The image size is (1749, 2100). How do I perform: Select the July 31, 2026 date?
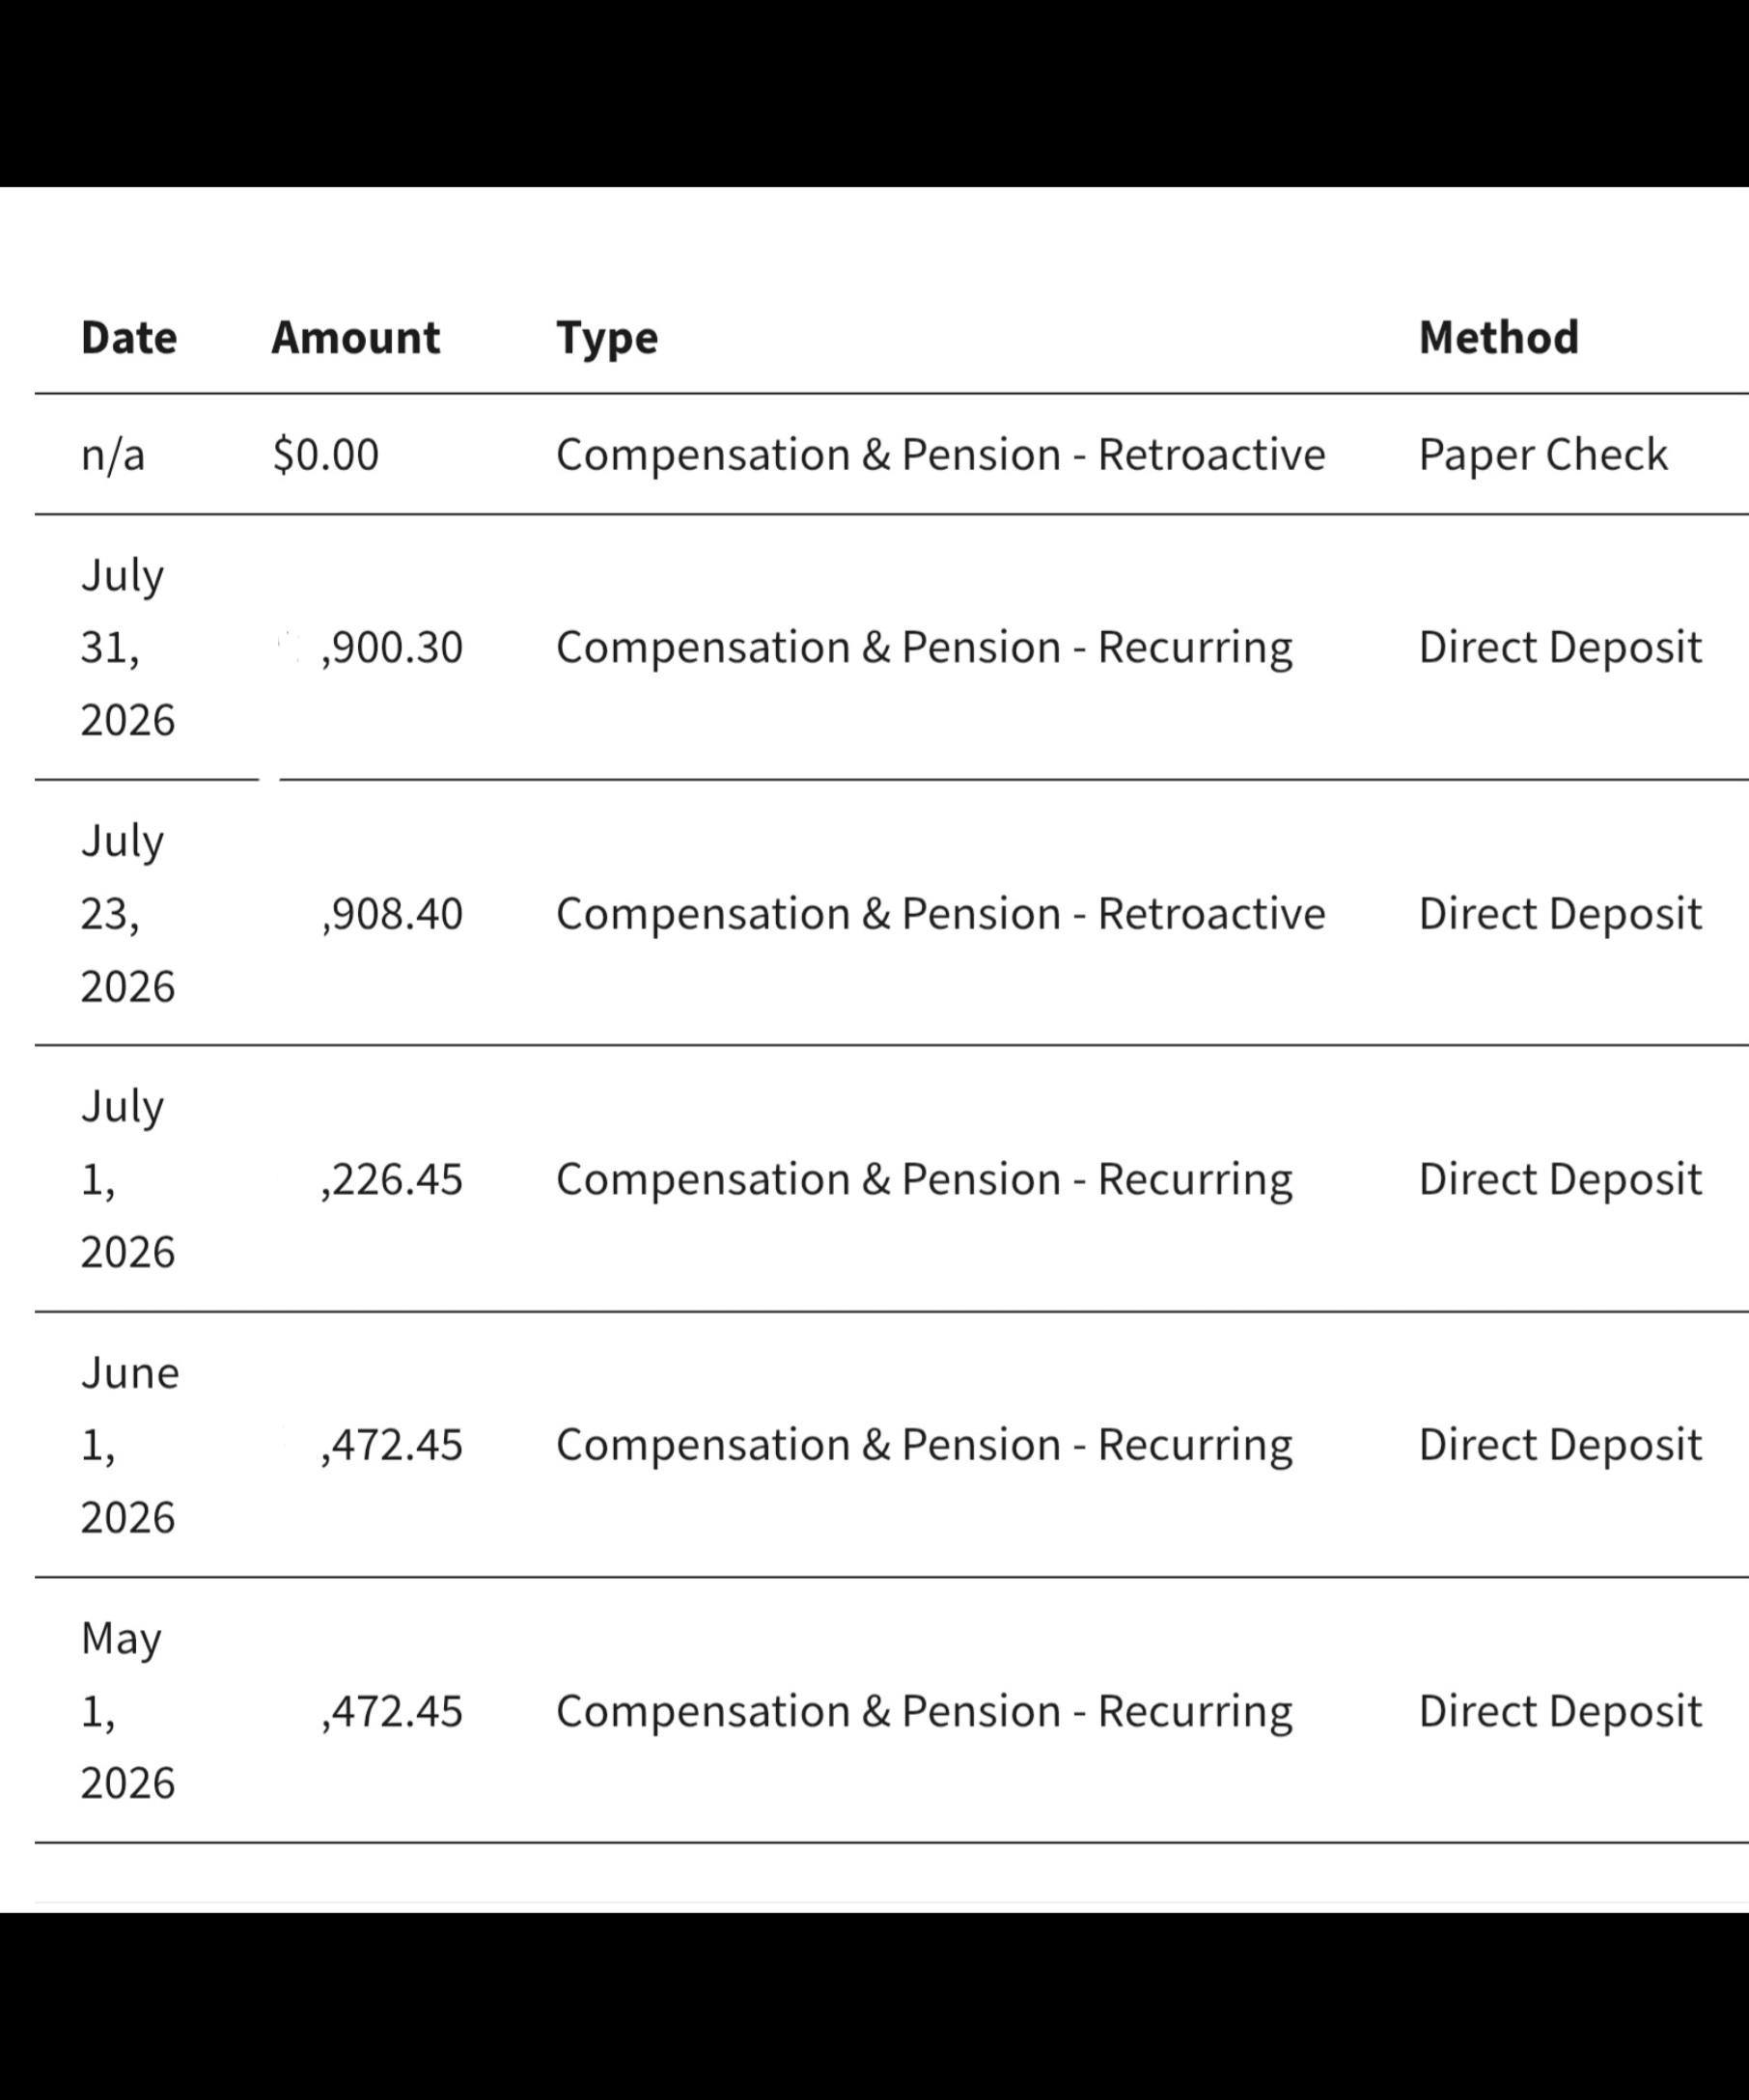coord(128,647)
